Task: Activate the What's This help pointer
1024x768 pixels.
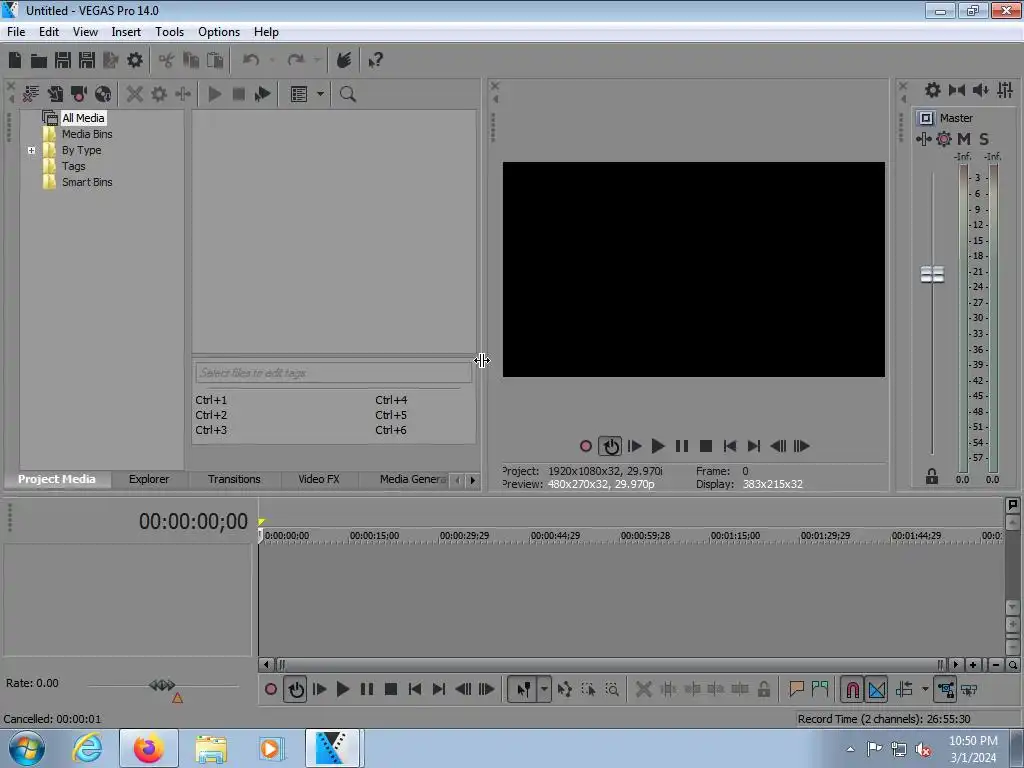Action: tap(375, 60)
